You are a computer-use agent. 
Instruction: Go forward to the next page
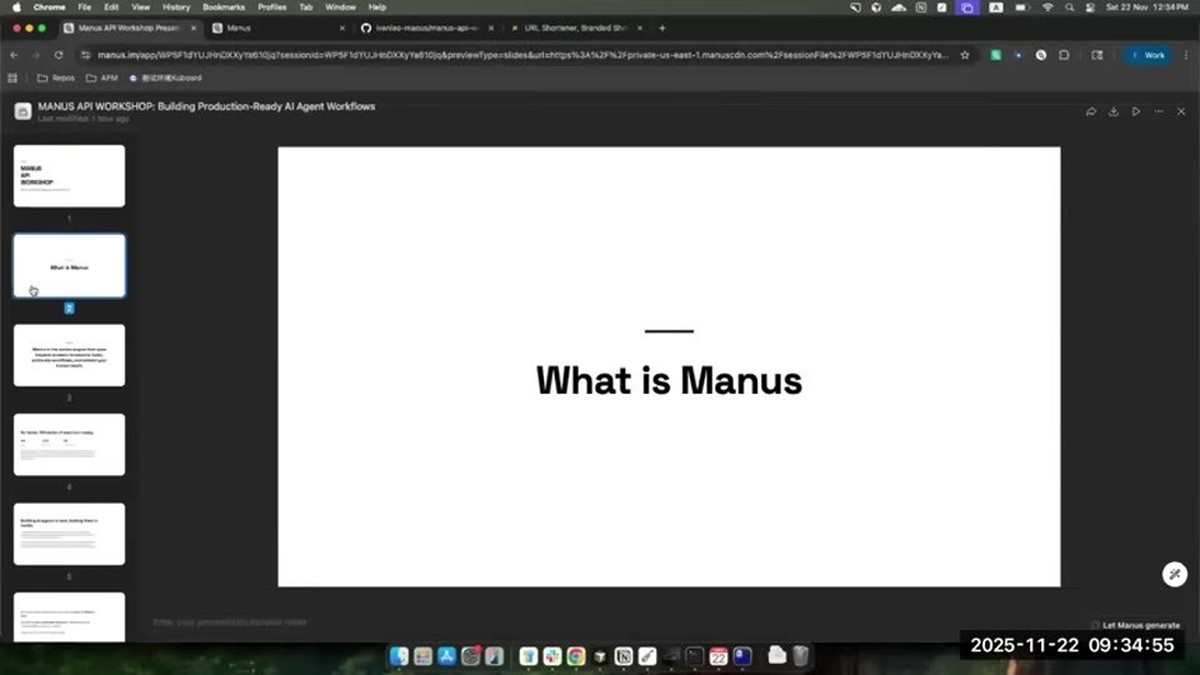point(36,55)
